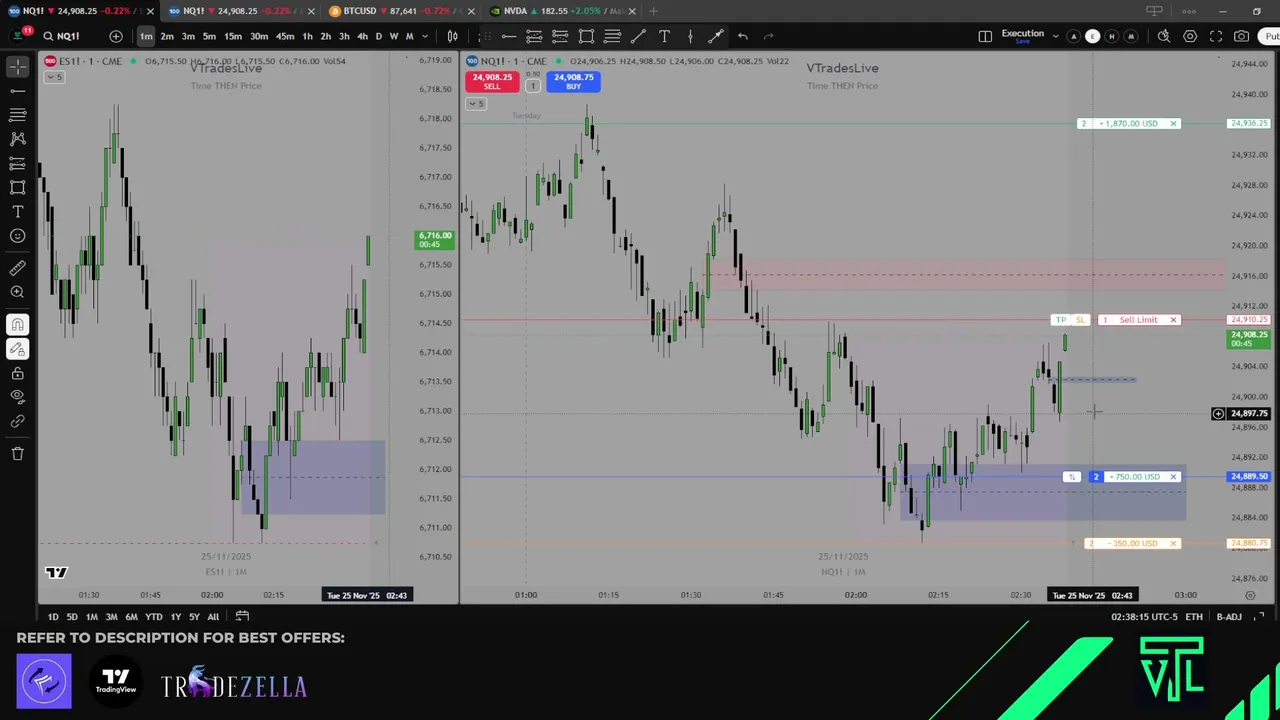Remove objects with trash icon
This screenshot has width=1280, height=720.
coord(18,454)
